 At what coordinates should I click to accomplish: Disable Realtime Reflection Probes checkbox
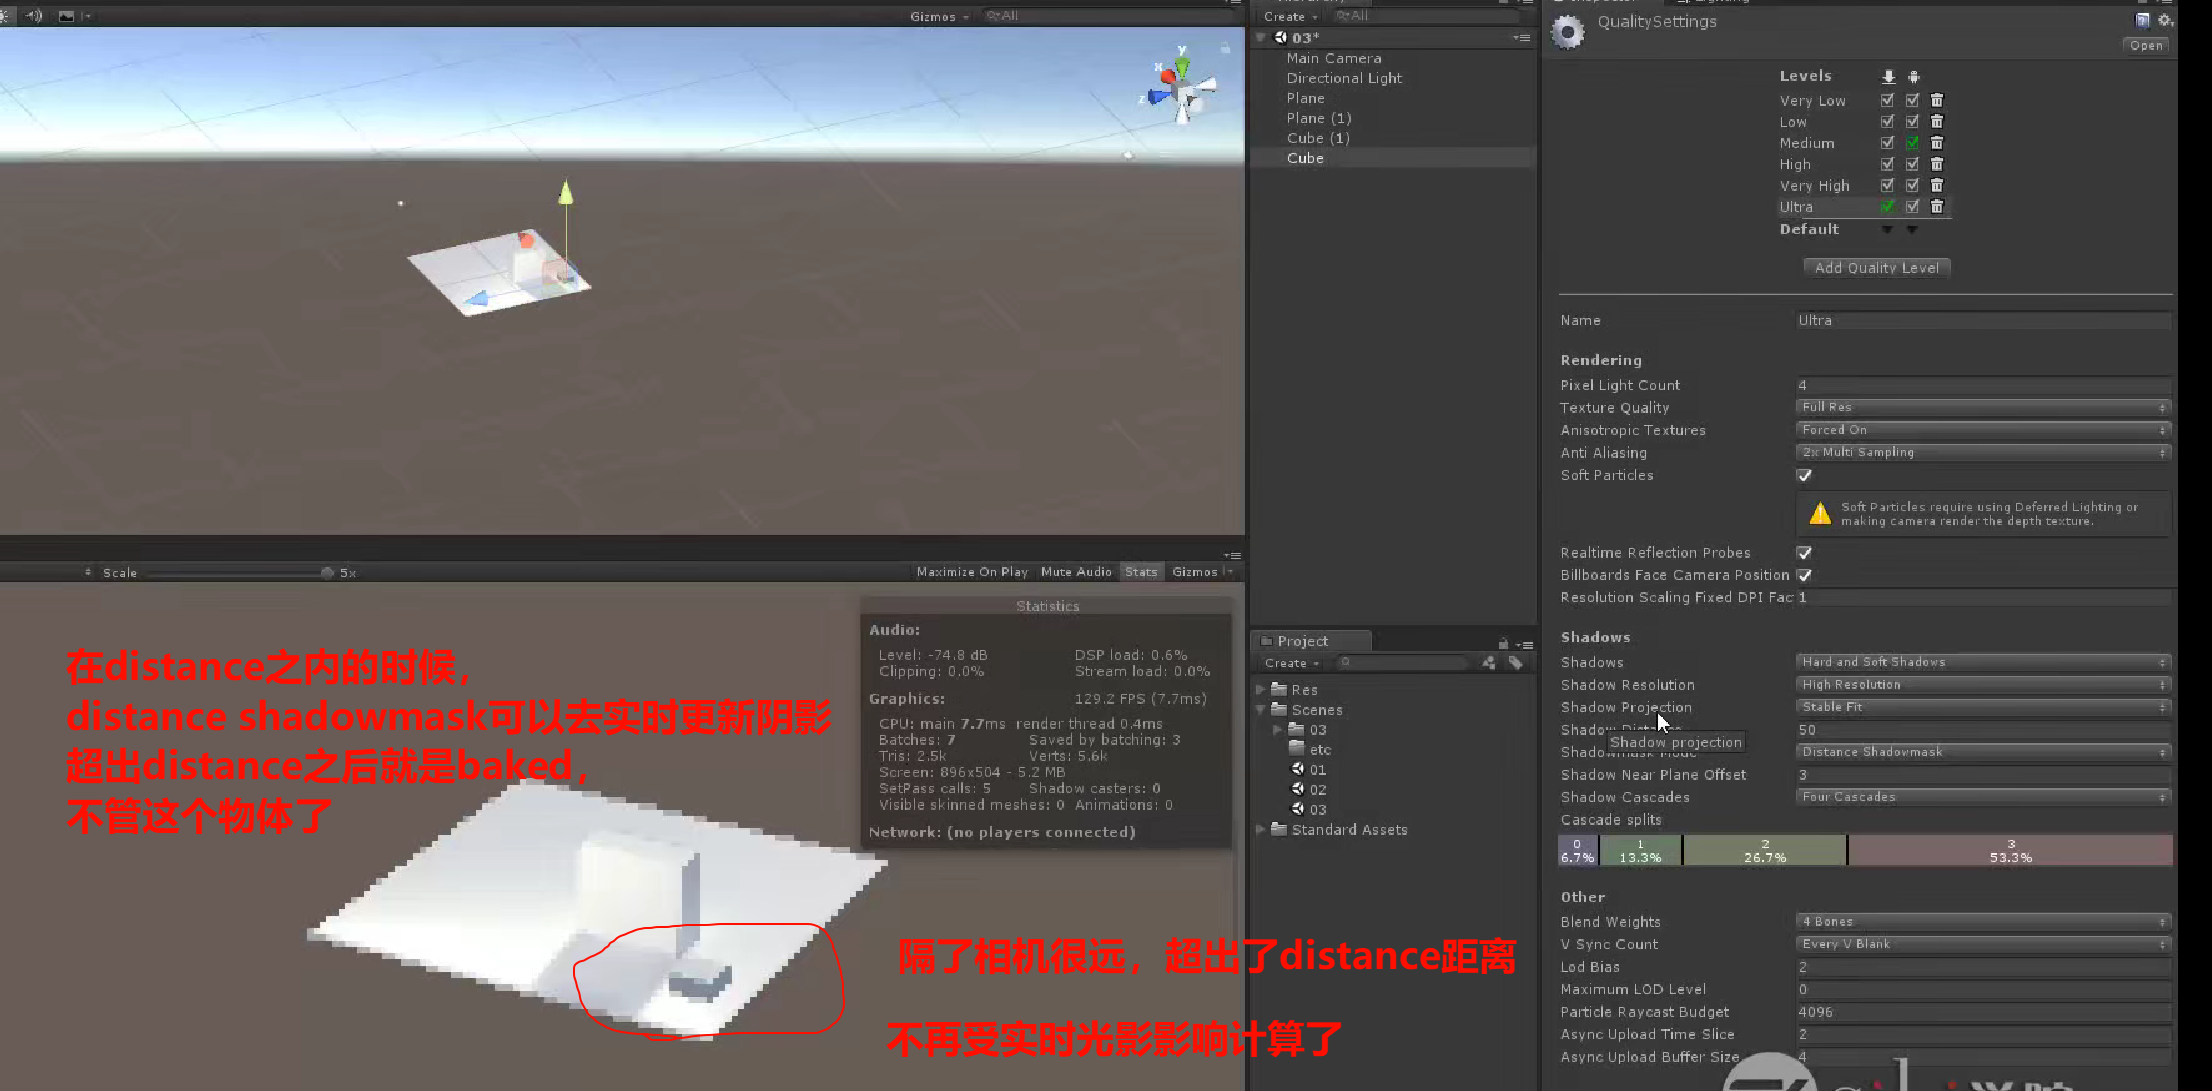1804,553
